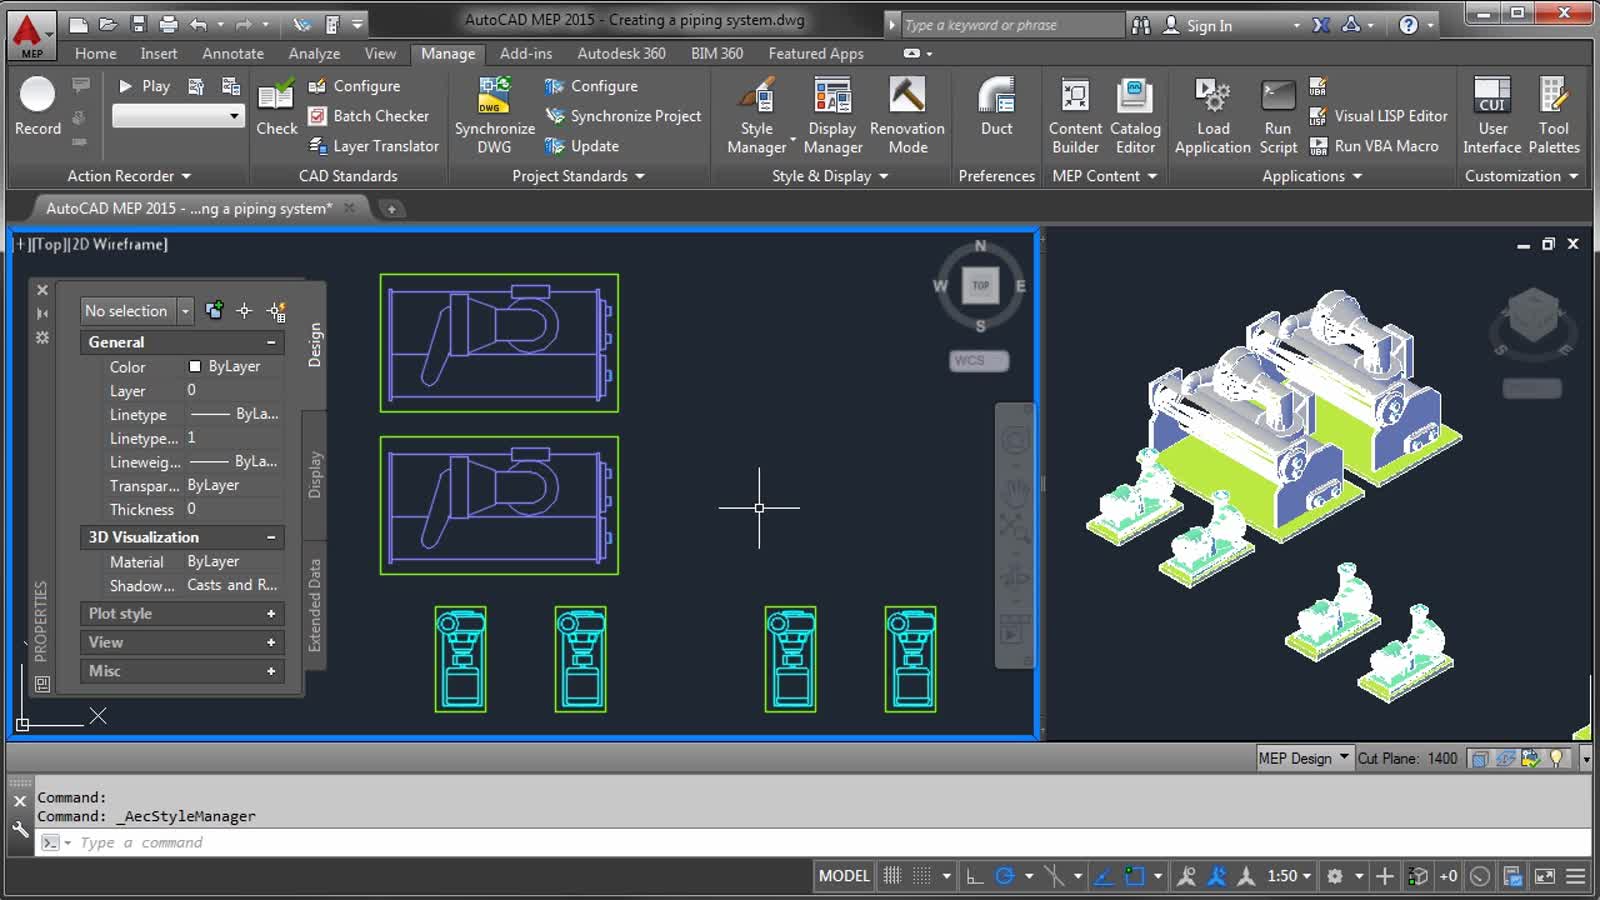Open CAD Standards Configure
1600x900 pixels.
click(354, 86)
